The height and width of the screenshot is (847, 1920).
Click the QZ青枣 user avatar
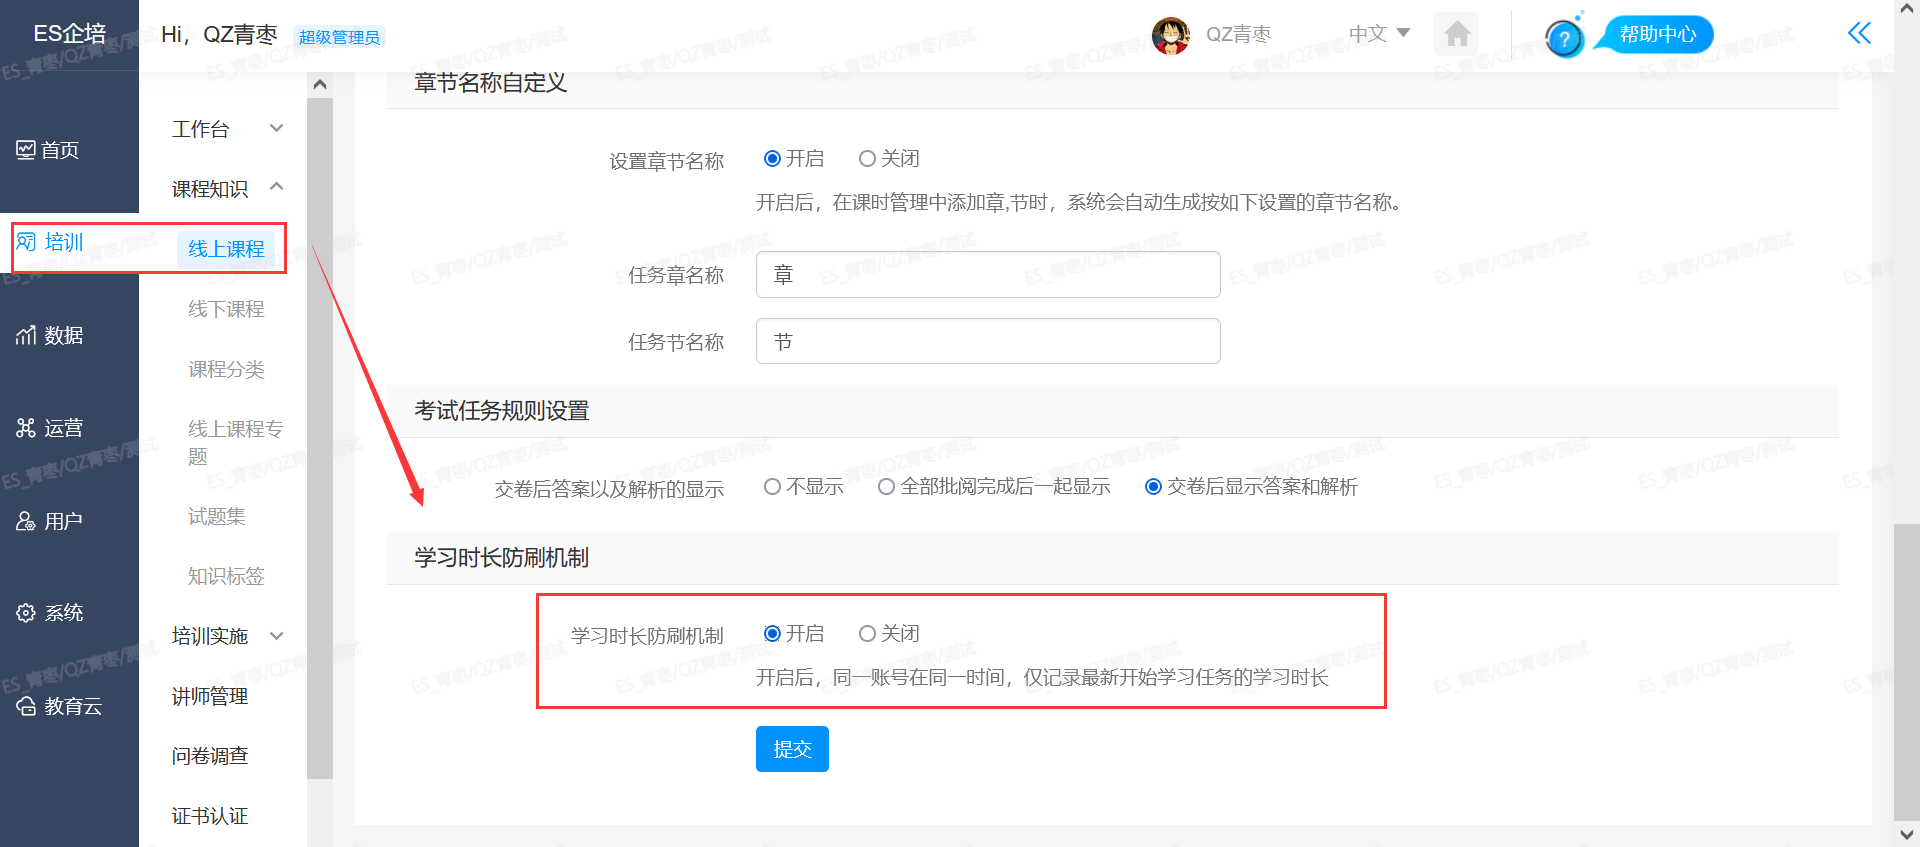(1170, 36)
